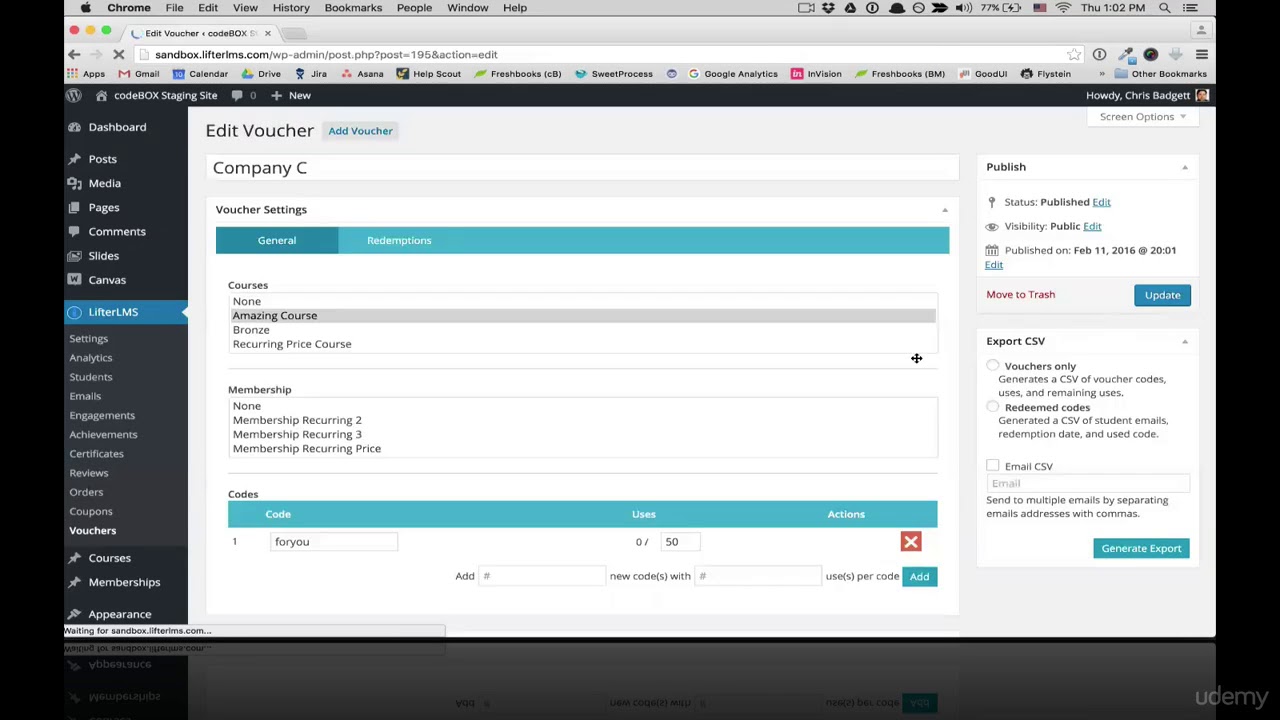Open the Apple menu

[x=86, y=8]
